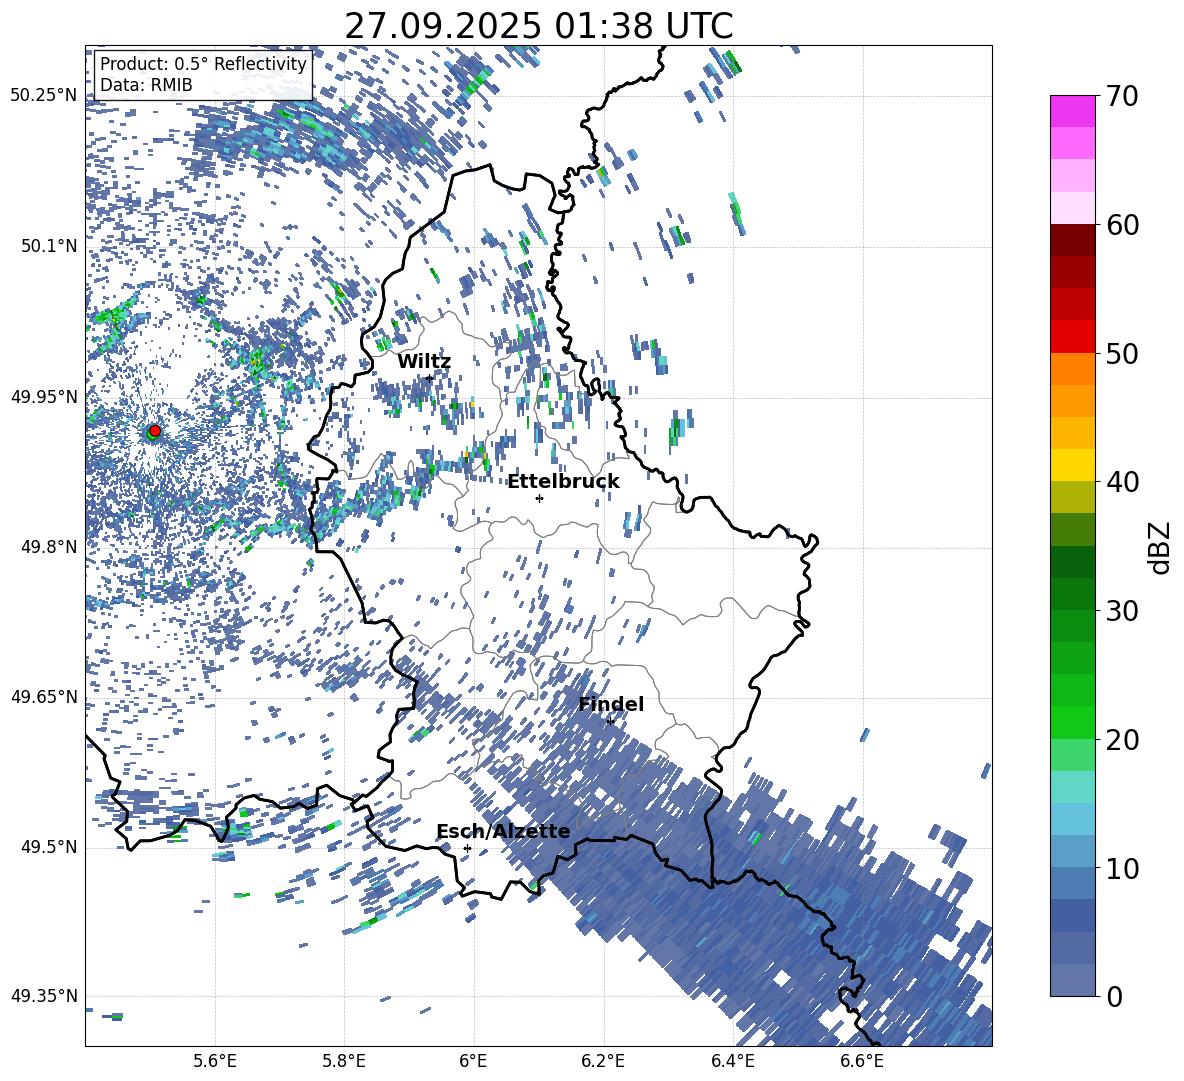The image size is (1184, 1081).
Task: Click the Wiltz station cross marker
Action: click(430, 378)
